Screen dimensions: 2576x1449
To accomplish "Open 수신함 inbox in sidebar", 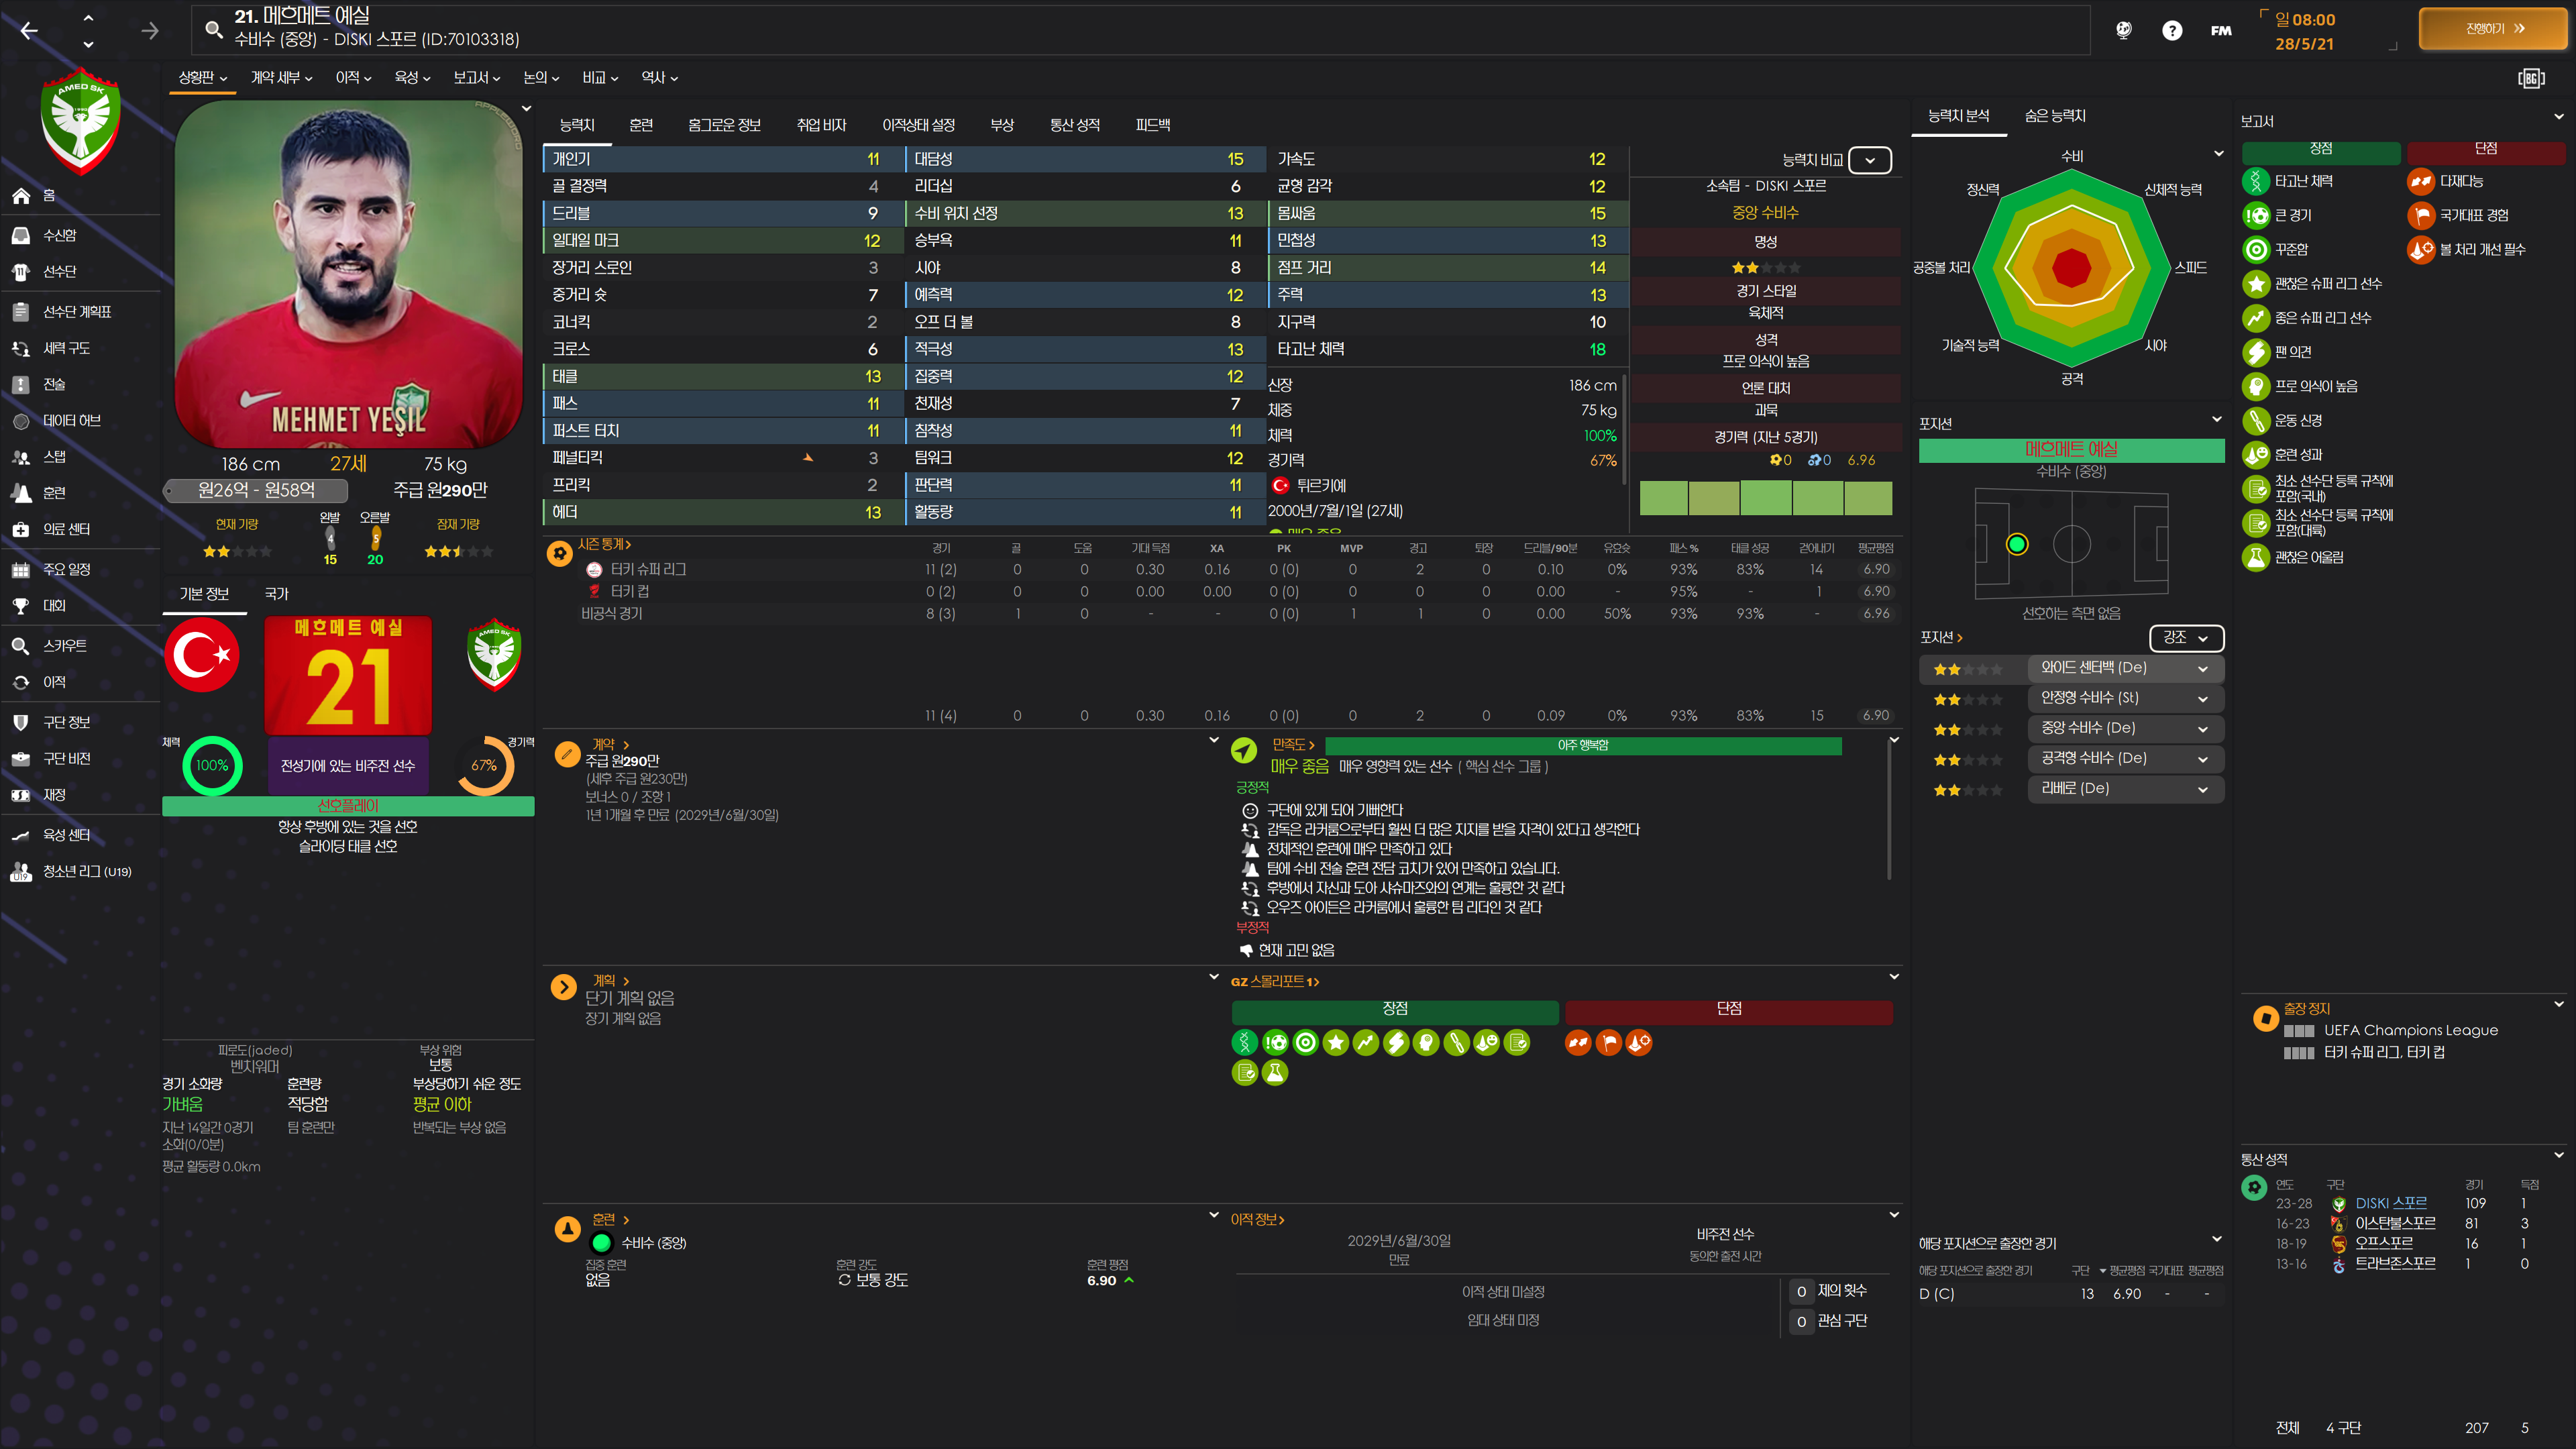I will coord(59,235).
